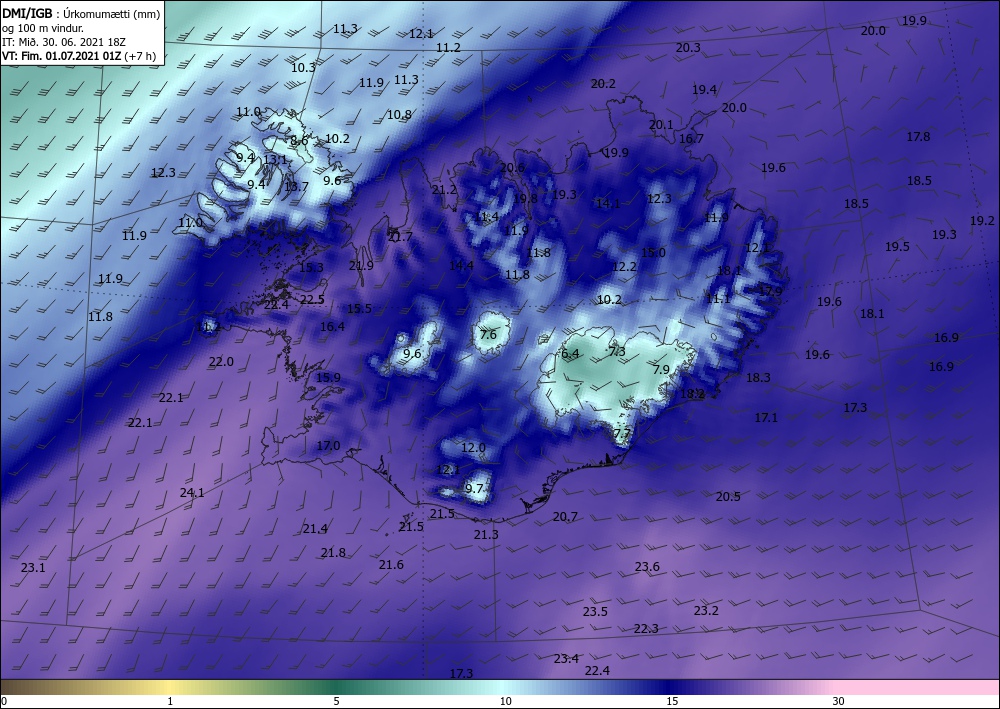Click the 19.4 map value
This screenshot has height=709, width=1000.
[x=704, y=90]
